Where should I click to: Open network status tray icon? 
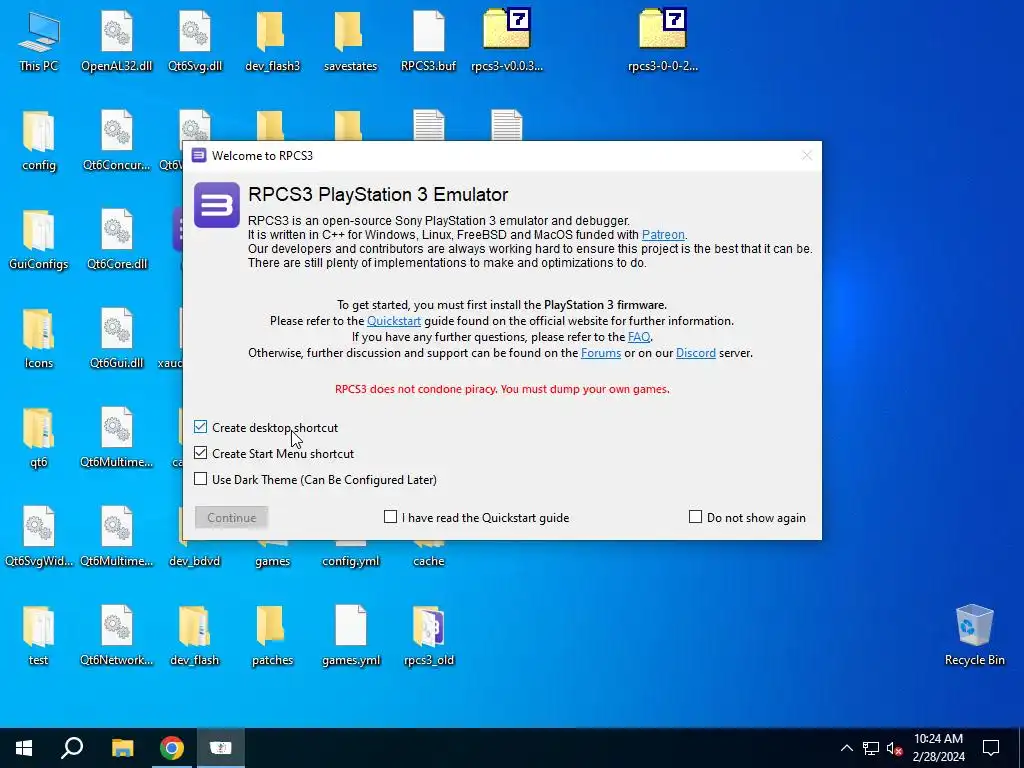pyautogui.click(x=871, y=748)
